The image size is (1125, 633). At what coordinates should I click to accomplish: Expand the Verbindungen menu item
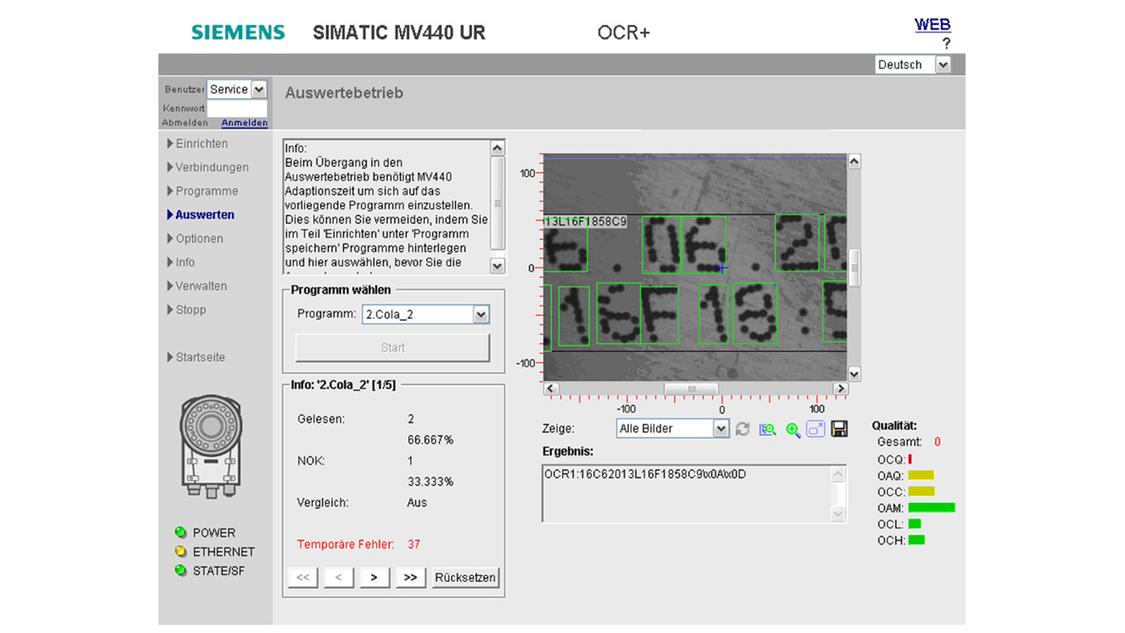208,167
